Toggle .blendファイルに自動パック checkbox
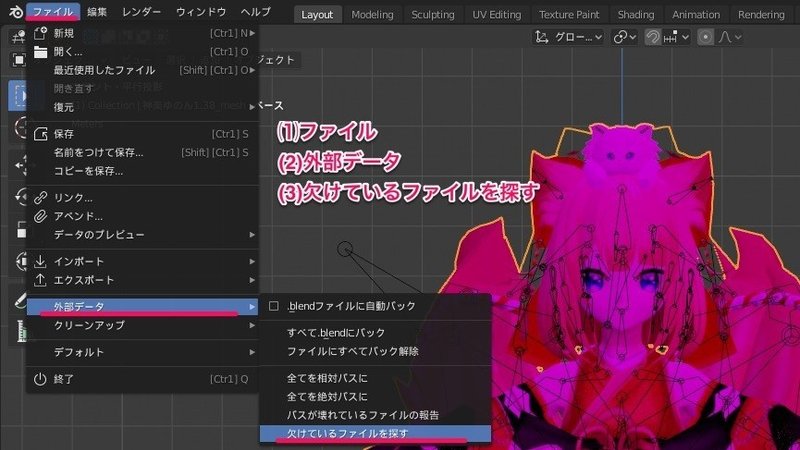 [274, 306]
